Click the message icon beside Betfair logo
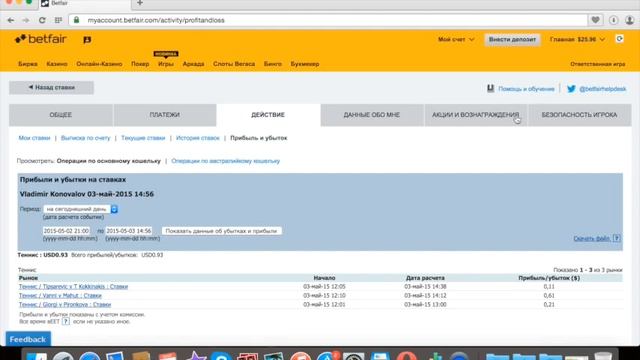640x360 pixels. 87,40
